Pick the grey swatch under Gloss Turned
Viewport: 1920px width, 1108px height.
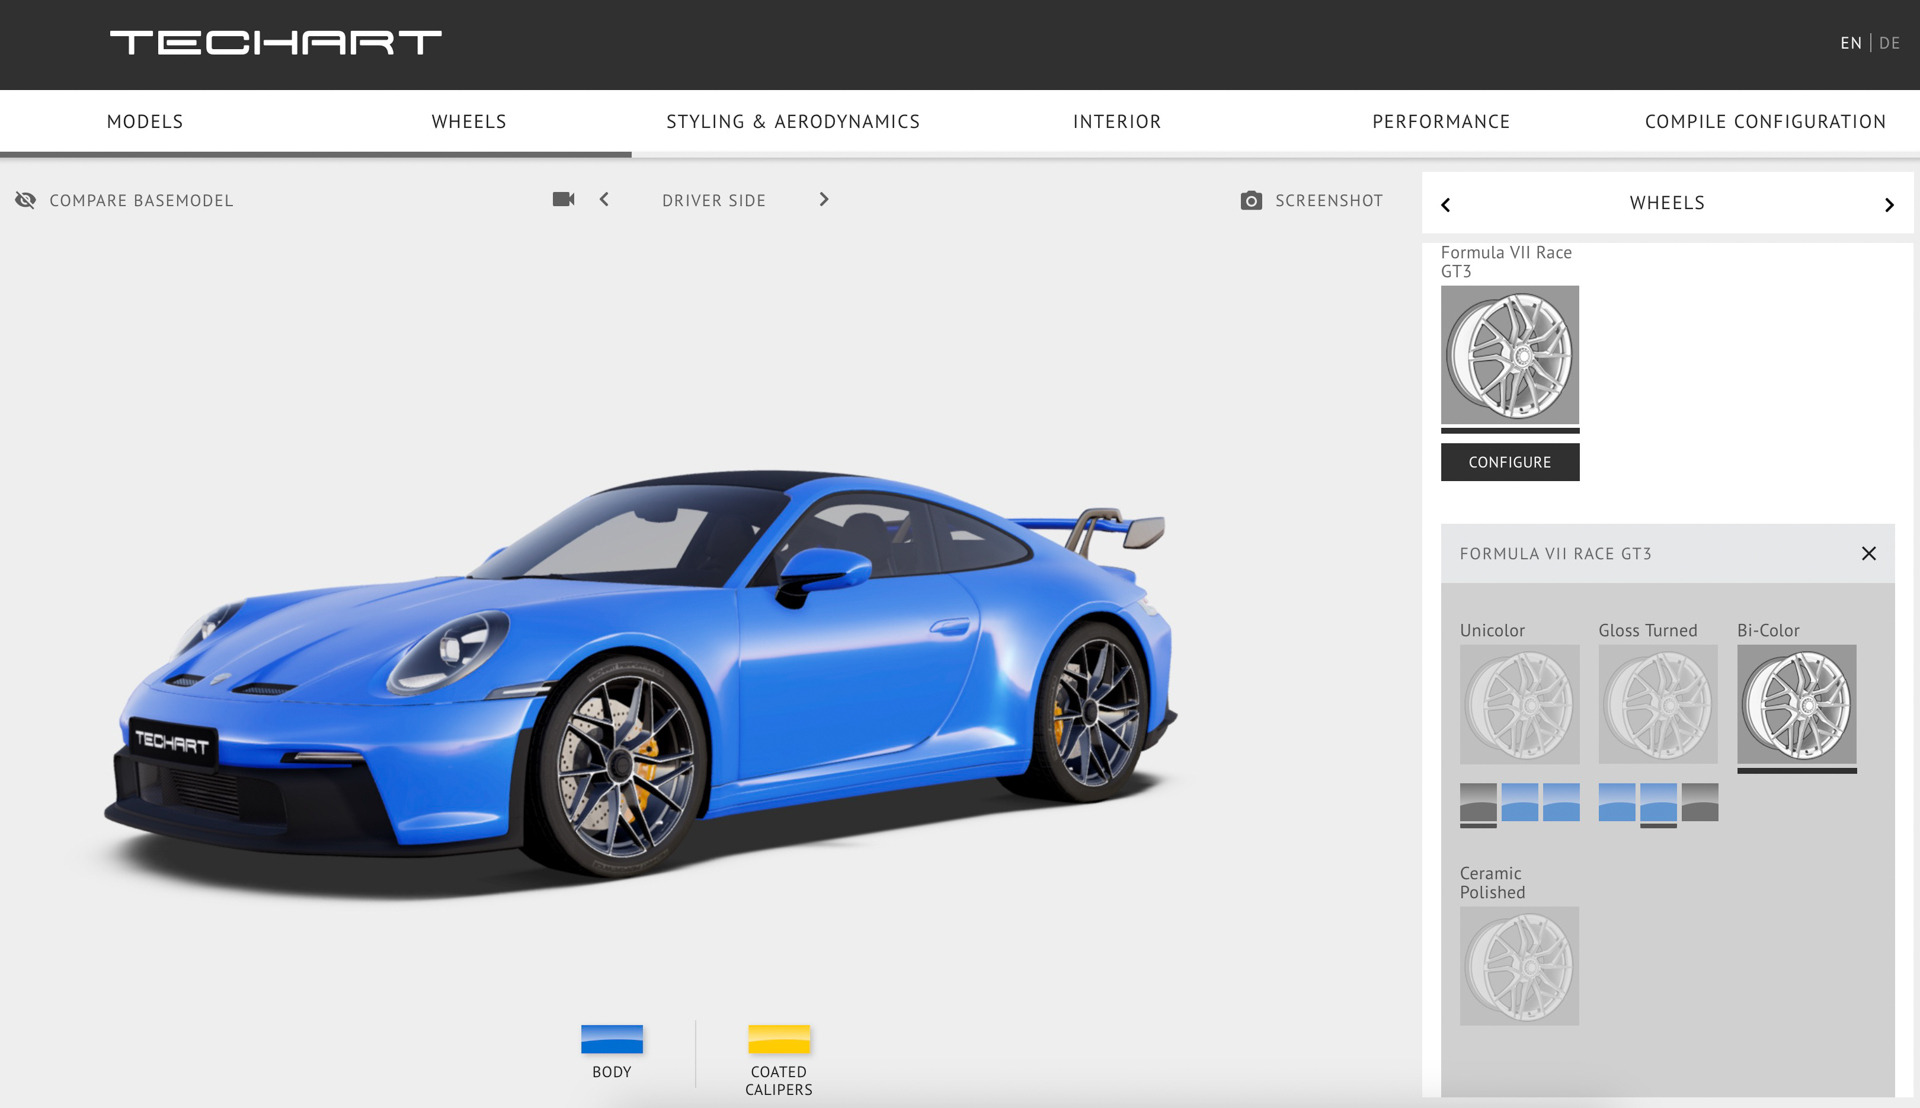tap(1700, 802)
